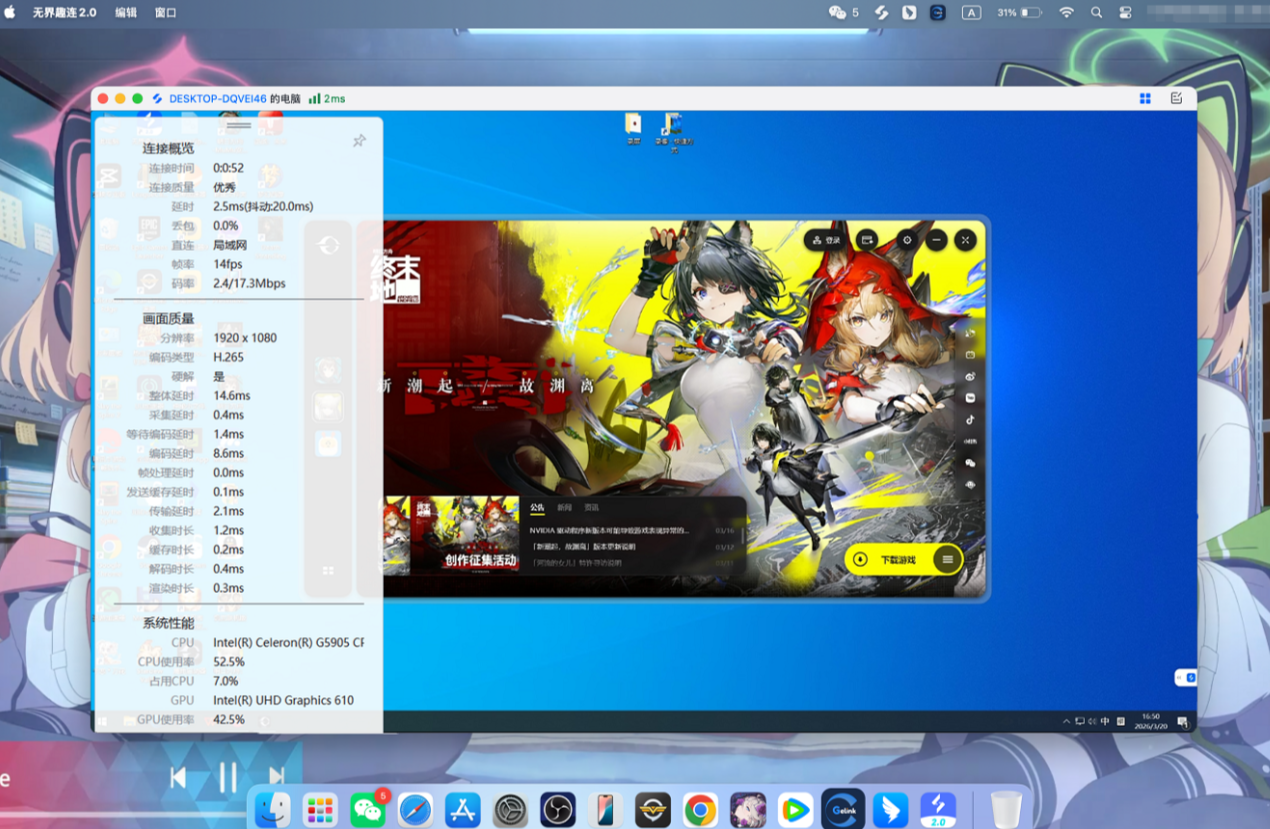Click the note edit icon in title bar
The width and height of the screenshot is (1270, 829).
1176,98
